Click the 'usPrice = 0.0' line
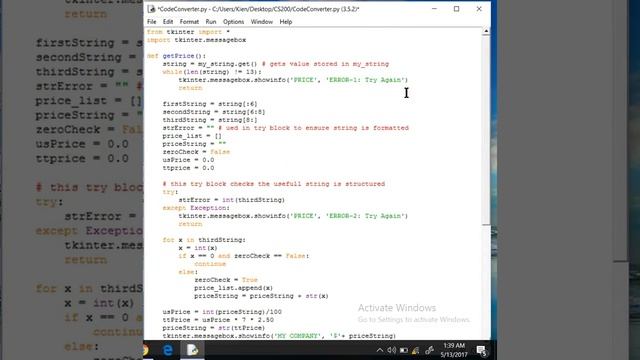The image size is (640, 360). [188, 160]
